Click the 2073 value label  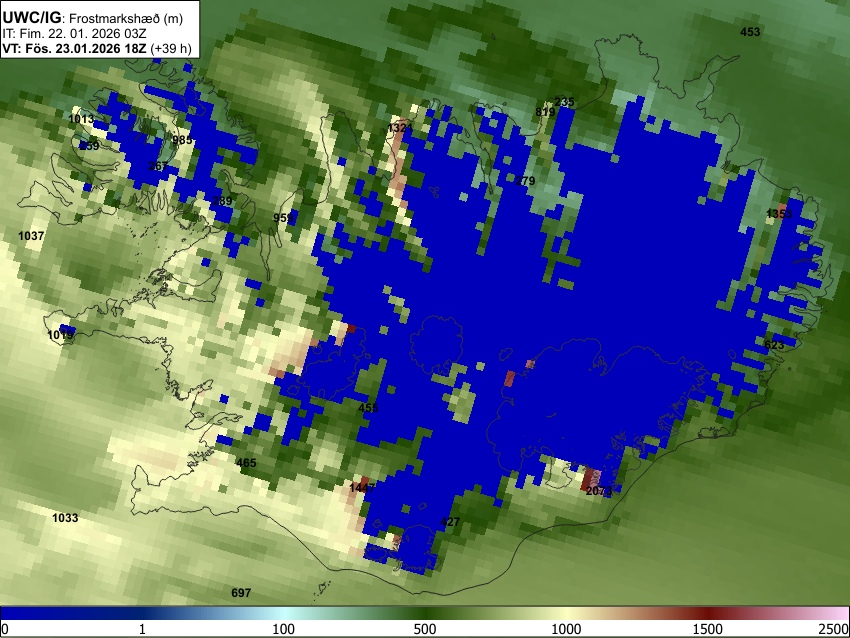(599, 491)
